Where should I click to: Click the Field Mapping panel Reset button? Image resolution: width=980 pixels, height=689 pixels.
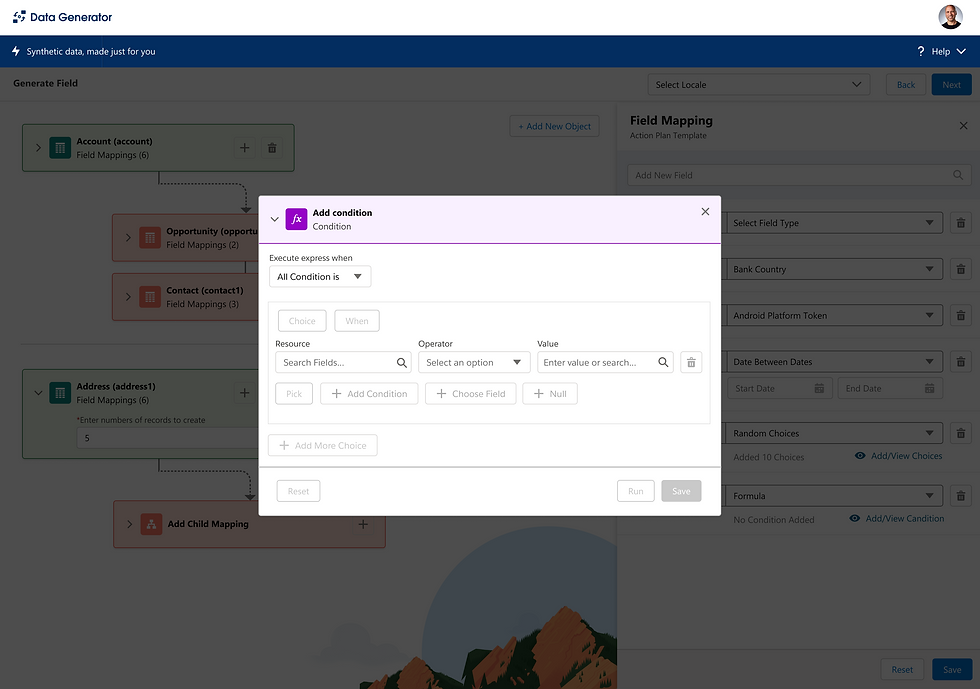pyautogui.click(x=902, y=669)
